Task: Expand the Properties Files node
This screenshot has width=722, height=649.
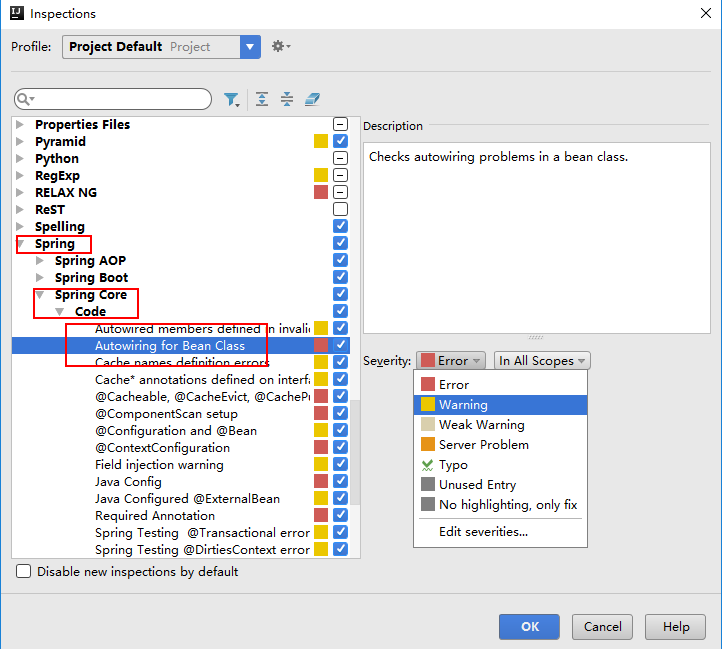Action: tap(20, 124)
